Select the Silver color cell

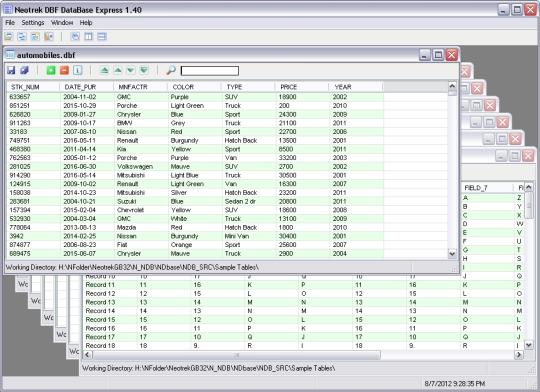195,193
